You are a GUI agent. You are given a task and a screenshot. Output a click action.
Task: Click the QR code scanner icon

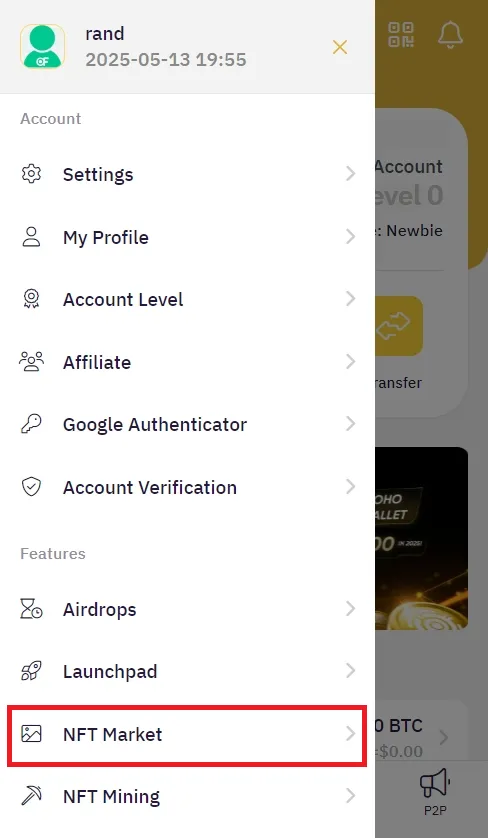point(400,35)
